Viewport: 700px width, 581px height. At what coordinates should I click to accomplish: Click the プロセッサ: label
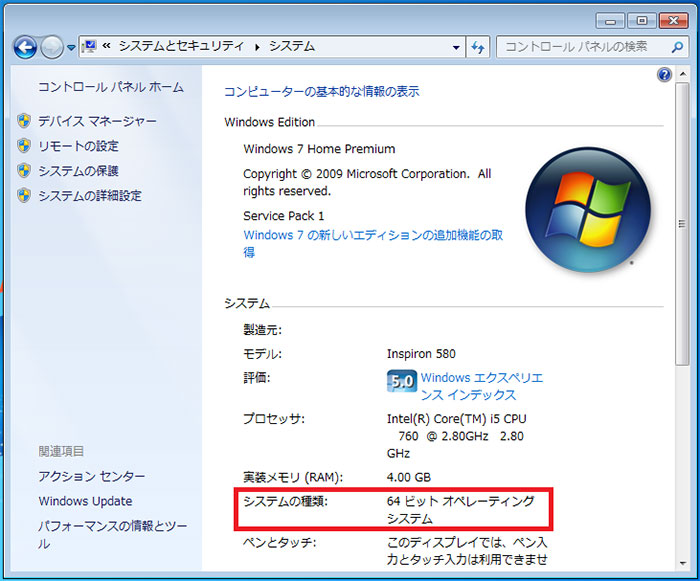click(x=274, y=418)
